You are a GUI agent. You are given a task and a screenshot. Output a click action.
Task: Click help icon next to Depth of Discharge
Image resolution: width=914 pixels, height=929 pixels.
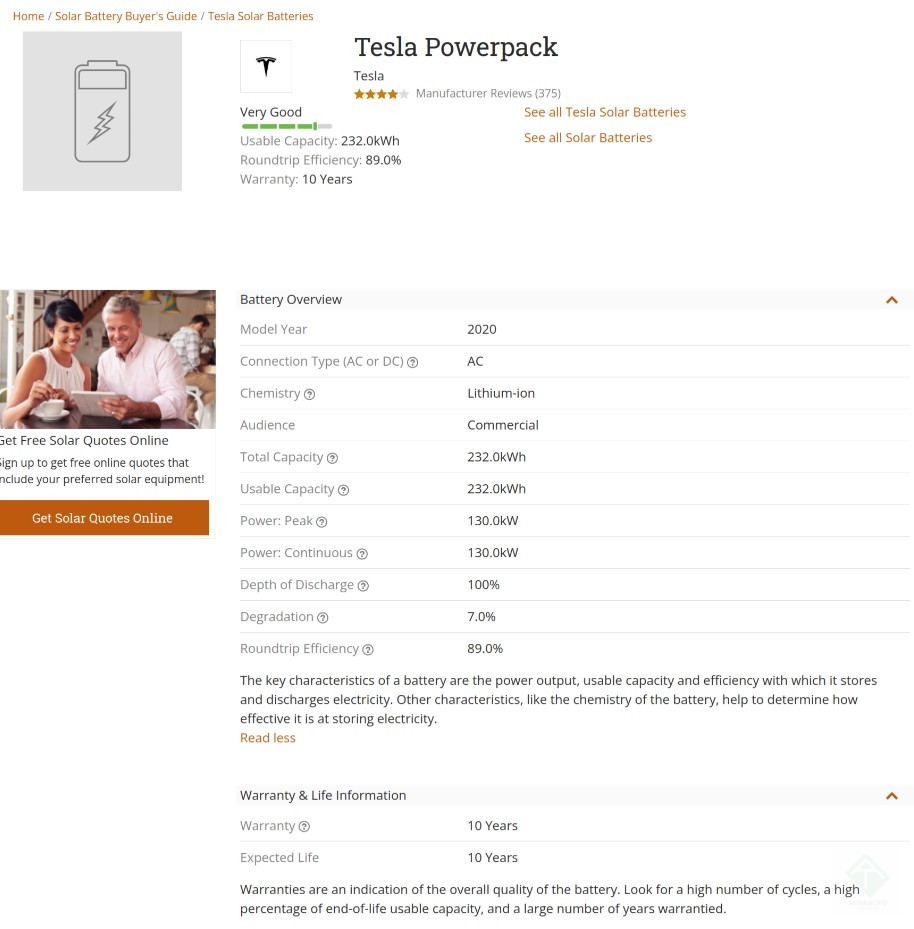pyautogui.click(x=363, y=586)
